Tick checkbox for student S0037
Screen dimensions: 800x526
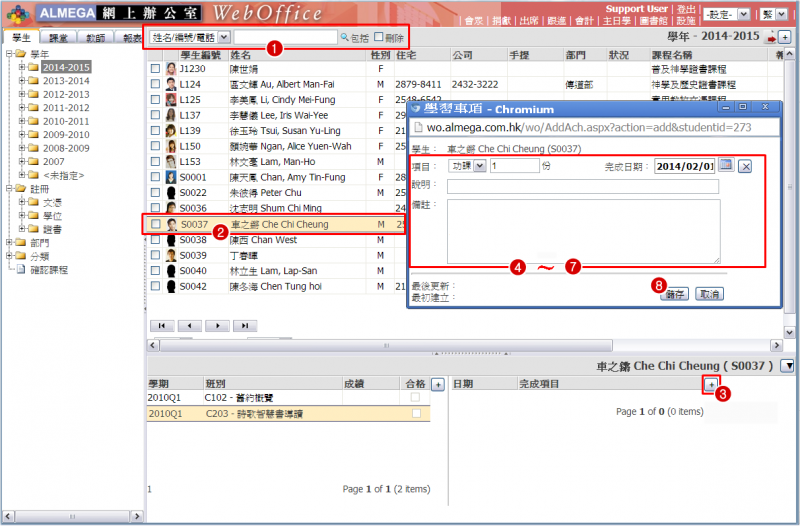pos(156,224)
